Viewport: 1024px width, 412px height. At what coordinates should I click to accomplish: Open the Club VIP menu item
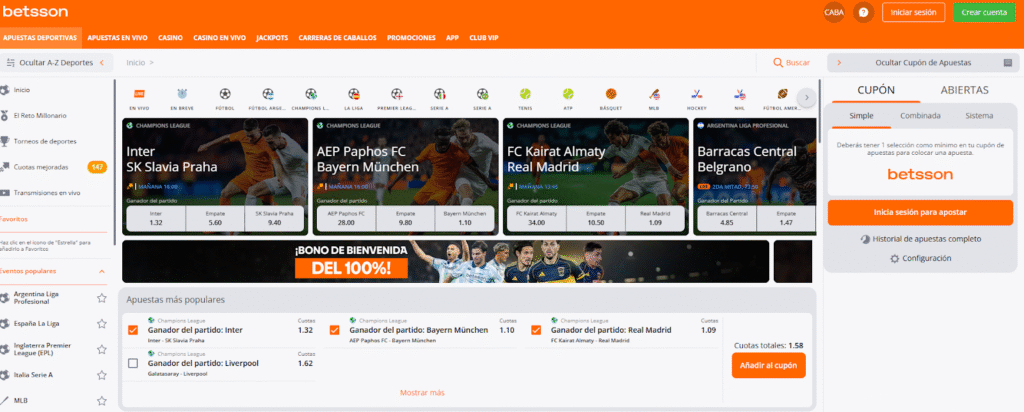click(x=484, y=38)
